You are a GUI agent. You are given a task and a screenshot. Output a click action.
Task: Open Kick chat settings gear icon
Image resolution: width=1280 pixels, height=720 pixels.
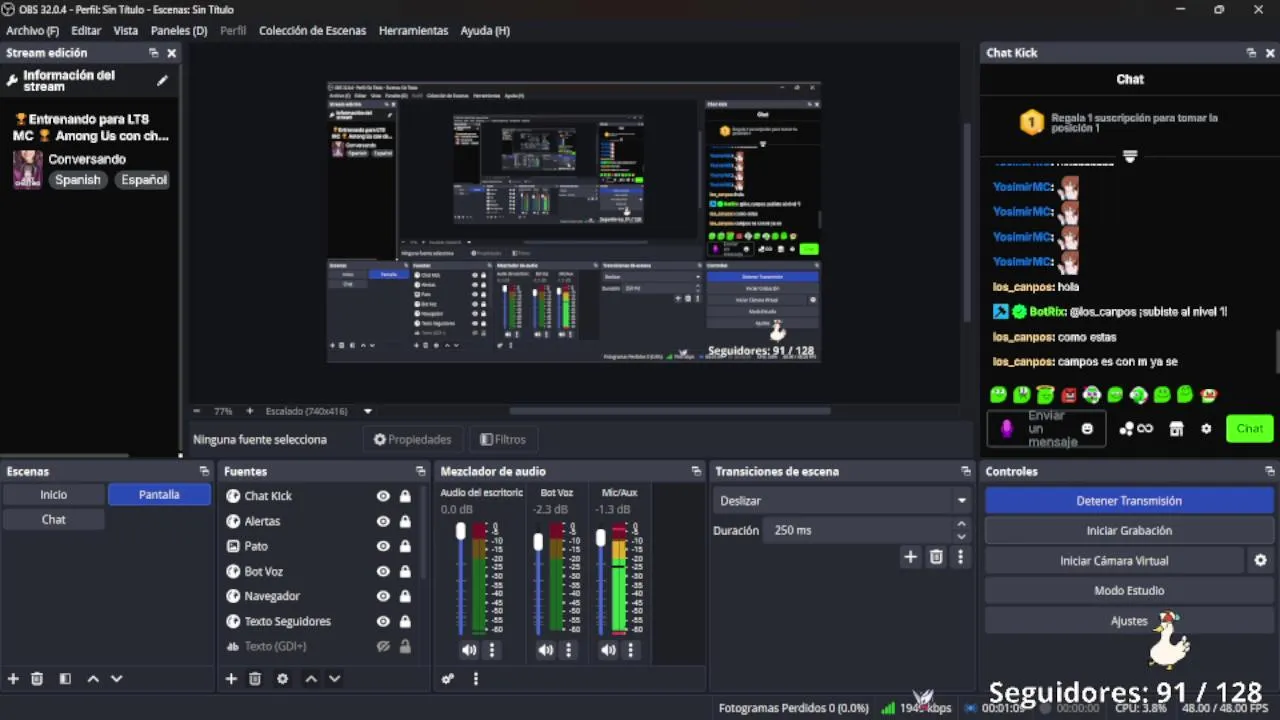pos(1206,429)
